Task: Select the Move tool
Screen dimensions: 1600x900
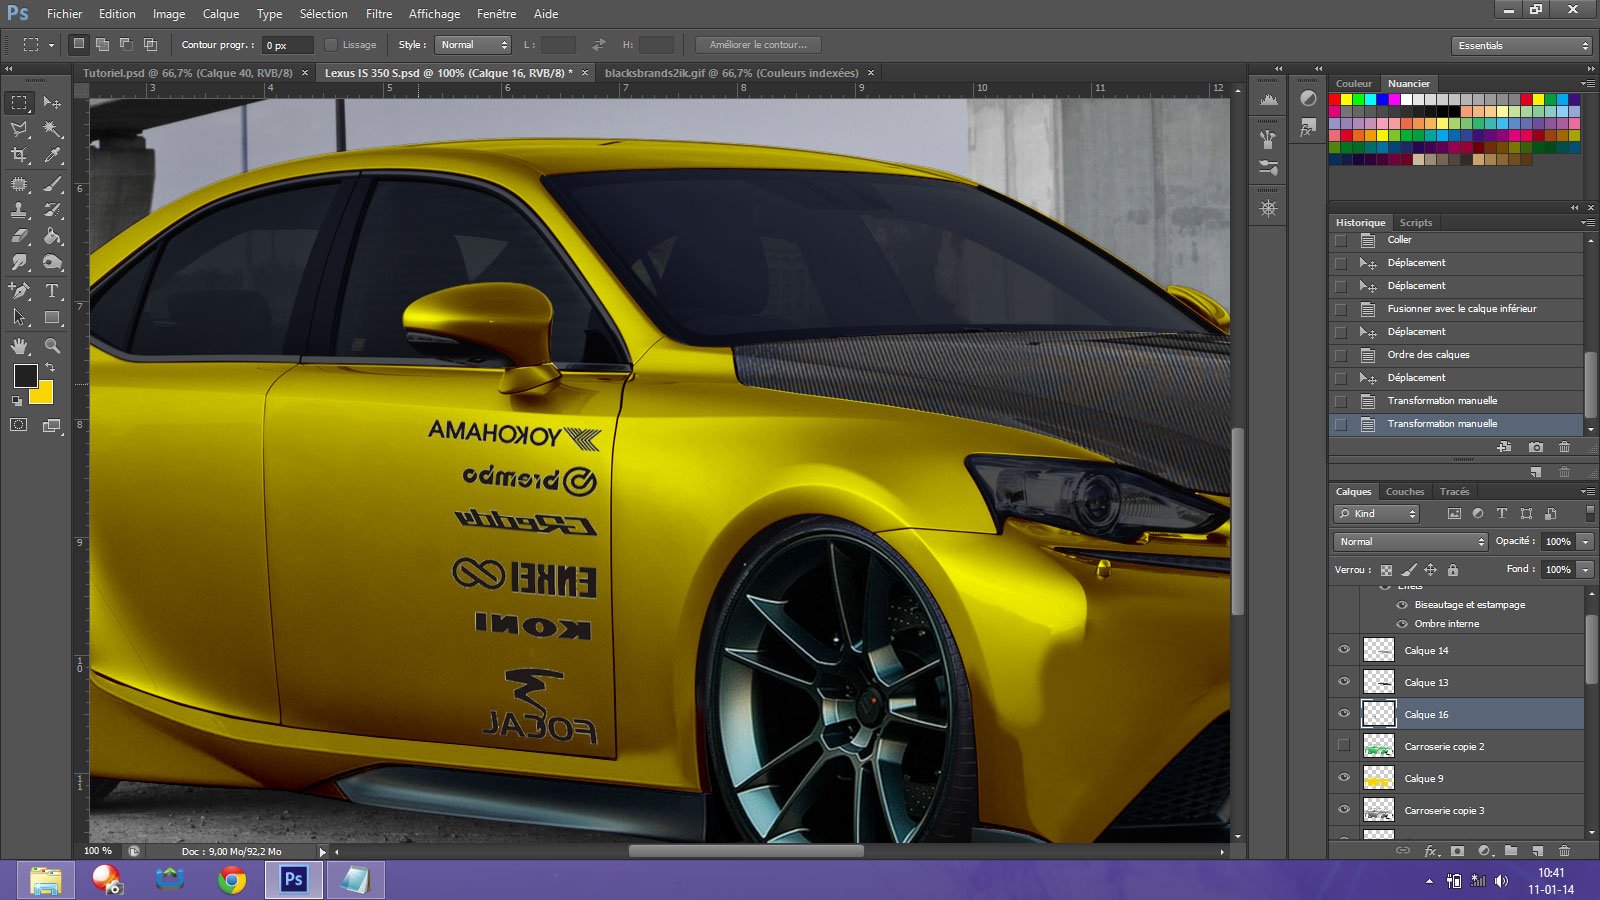Action: point(52,103)
